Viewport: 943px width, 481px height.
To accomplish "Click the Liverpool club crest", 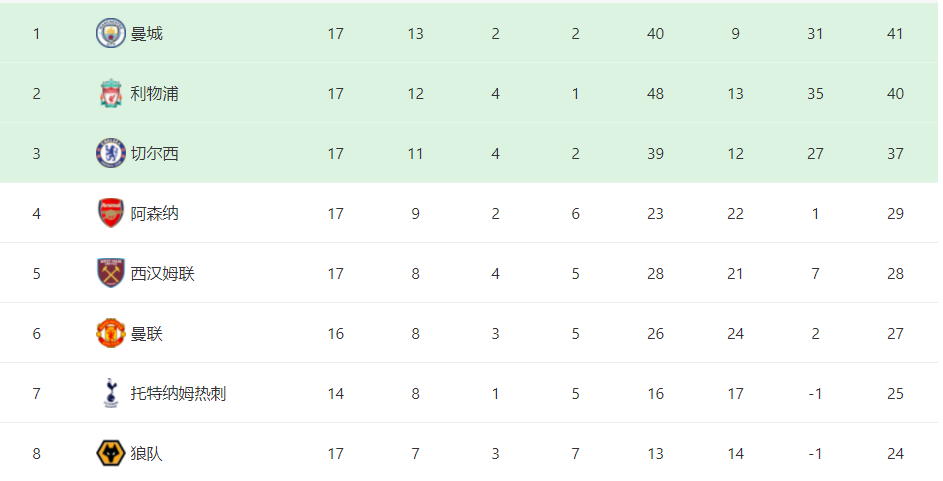I will click(111, 93).
